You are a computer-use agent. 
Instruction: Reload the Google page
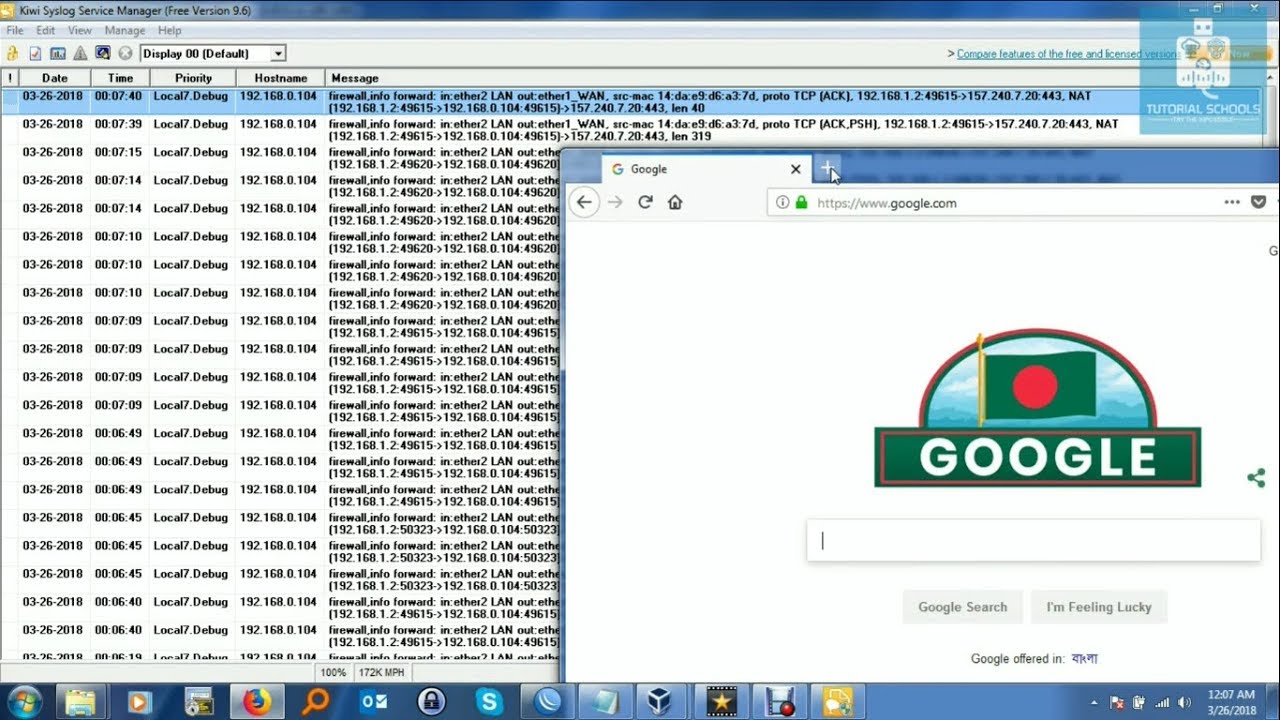click(645, 202)
